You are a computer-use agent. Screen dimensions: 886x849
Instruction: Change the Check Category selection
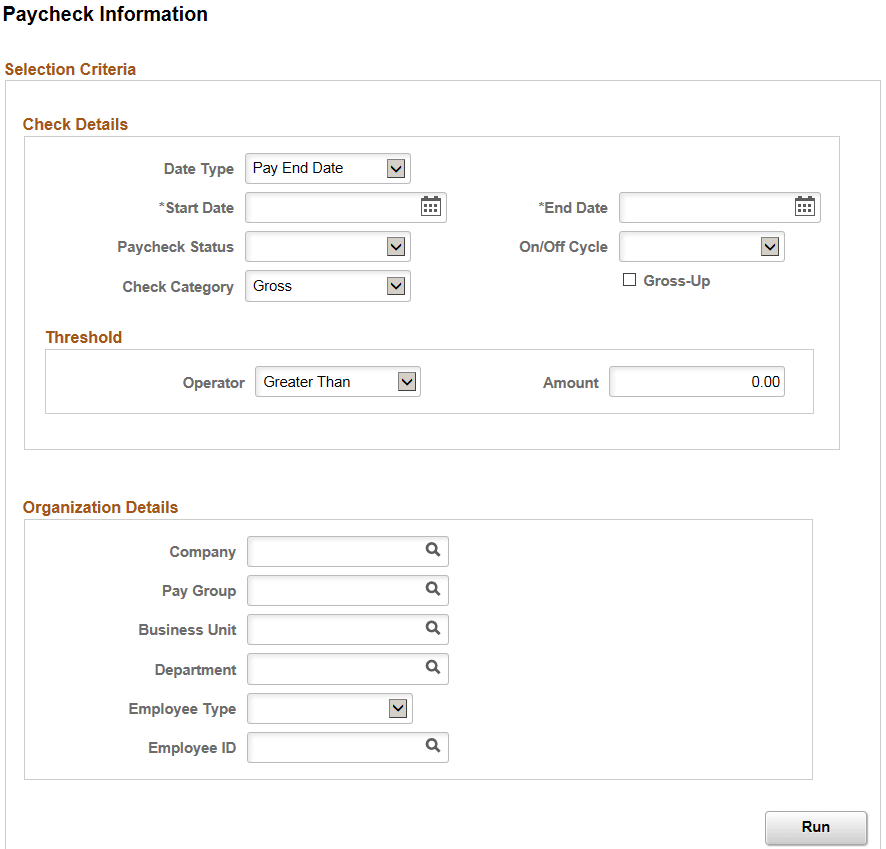(397, 285)
